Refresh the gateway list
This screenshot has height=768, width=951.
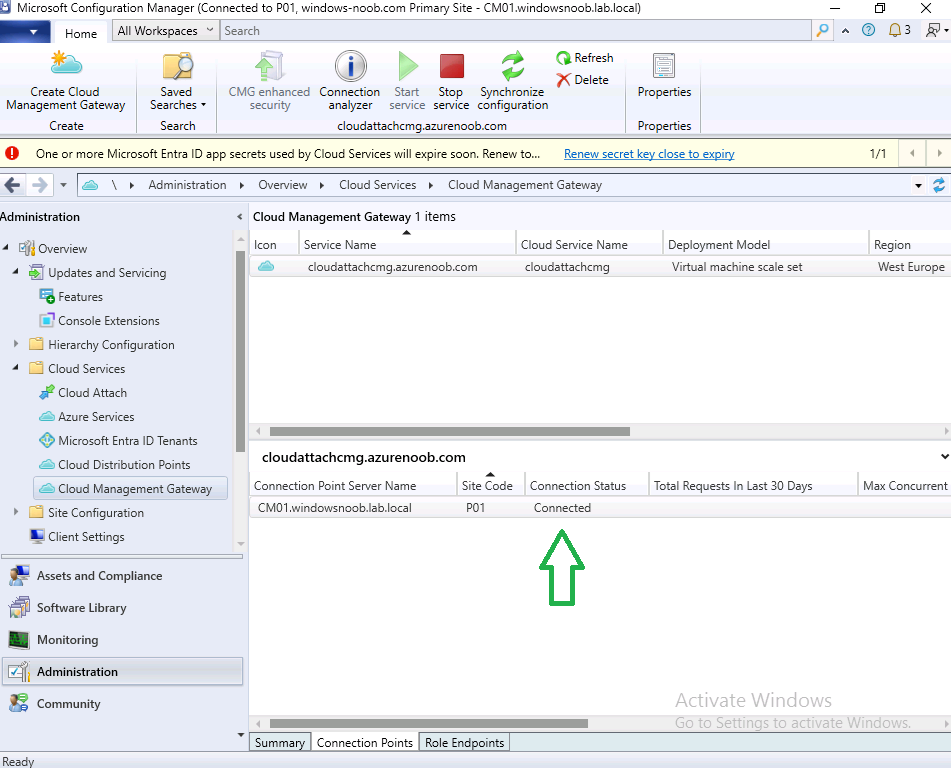pyautogui.click(x=585, y=58)
